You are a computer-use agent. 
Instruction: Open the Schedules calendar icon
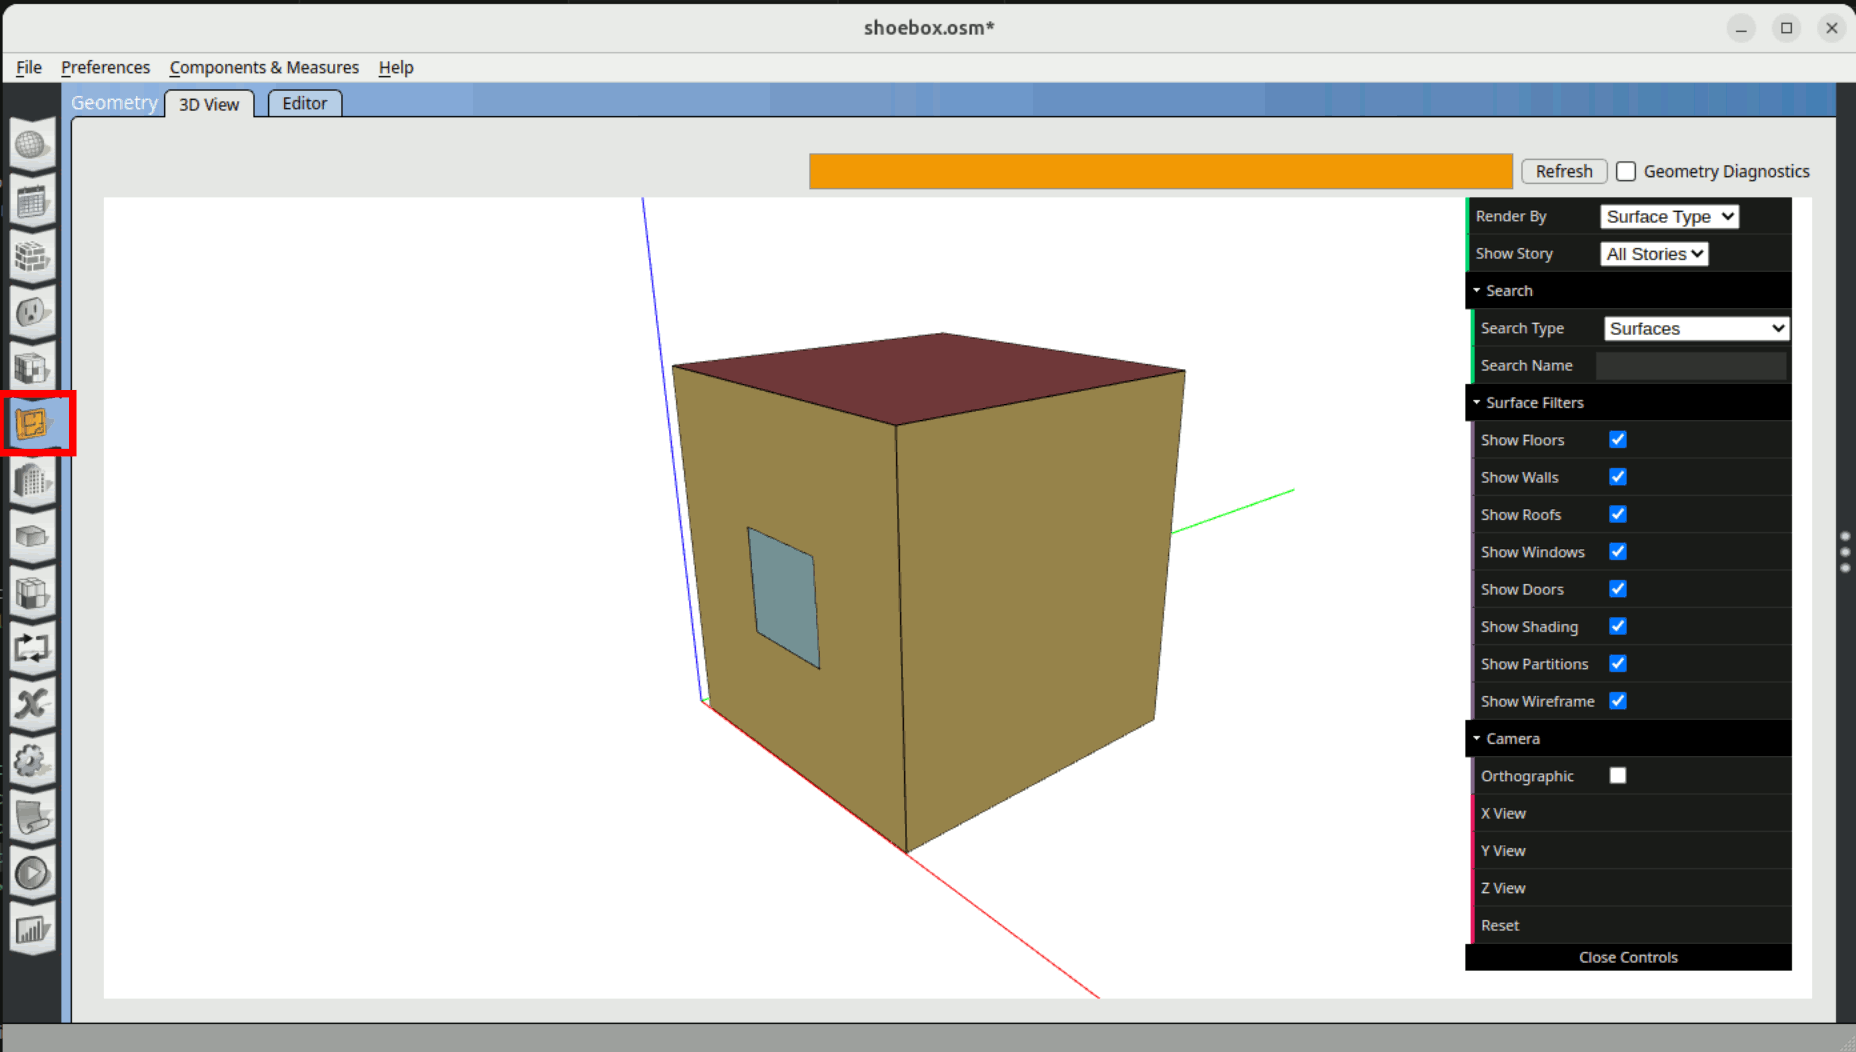(32, 201)
